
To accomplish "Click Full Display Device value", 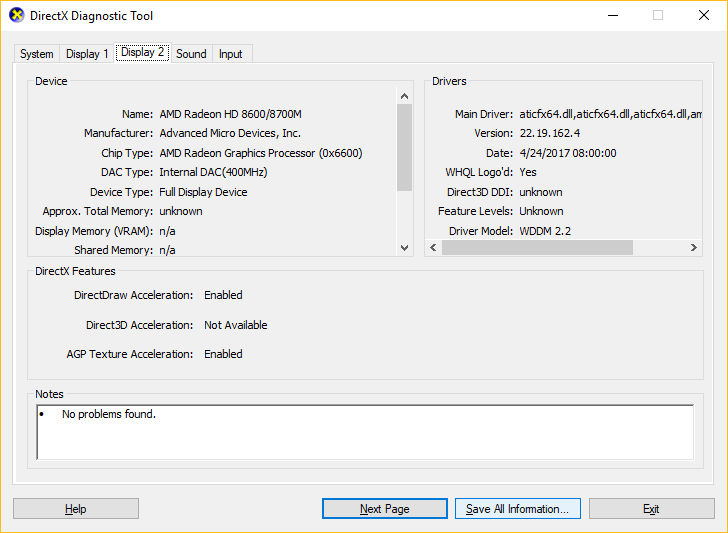I will pyautogui.click(x=203, y=192).
